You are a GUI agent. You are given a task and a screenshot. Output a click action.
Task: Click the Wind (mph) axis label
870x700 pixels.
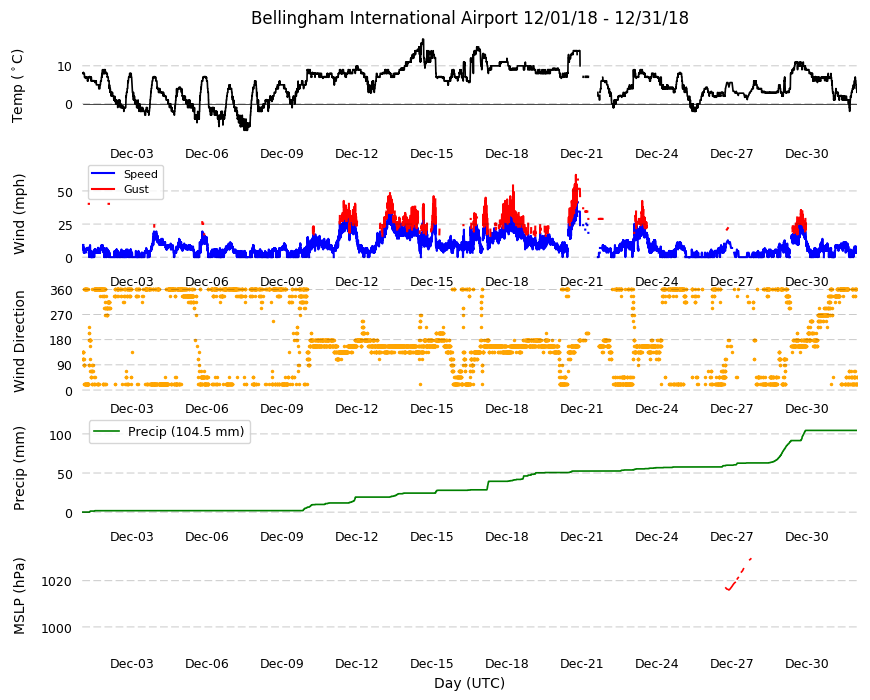click(19, 214)
